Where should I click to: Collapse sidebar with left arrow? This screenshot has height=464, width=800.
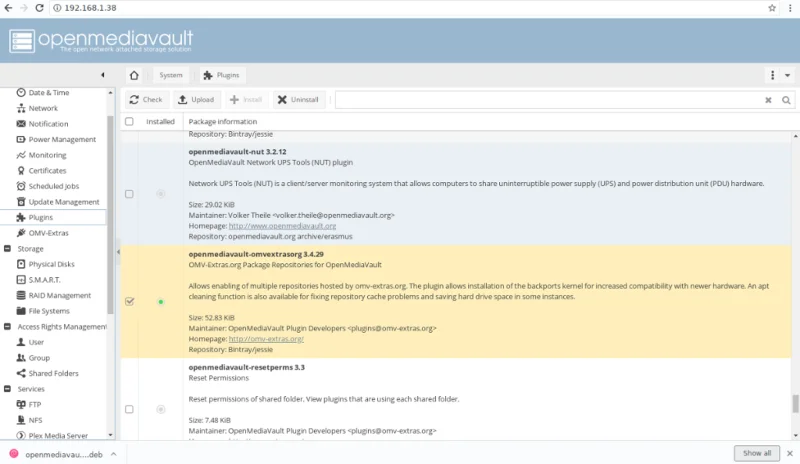point(103,75)
